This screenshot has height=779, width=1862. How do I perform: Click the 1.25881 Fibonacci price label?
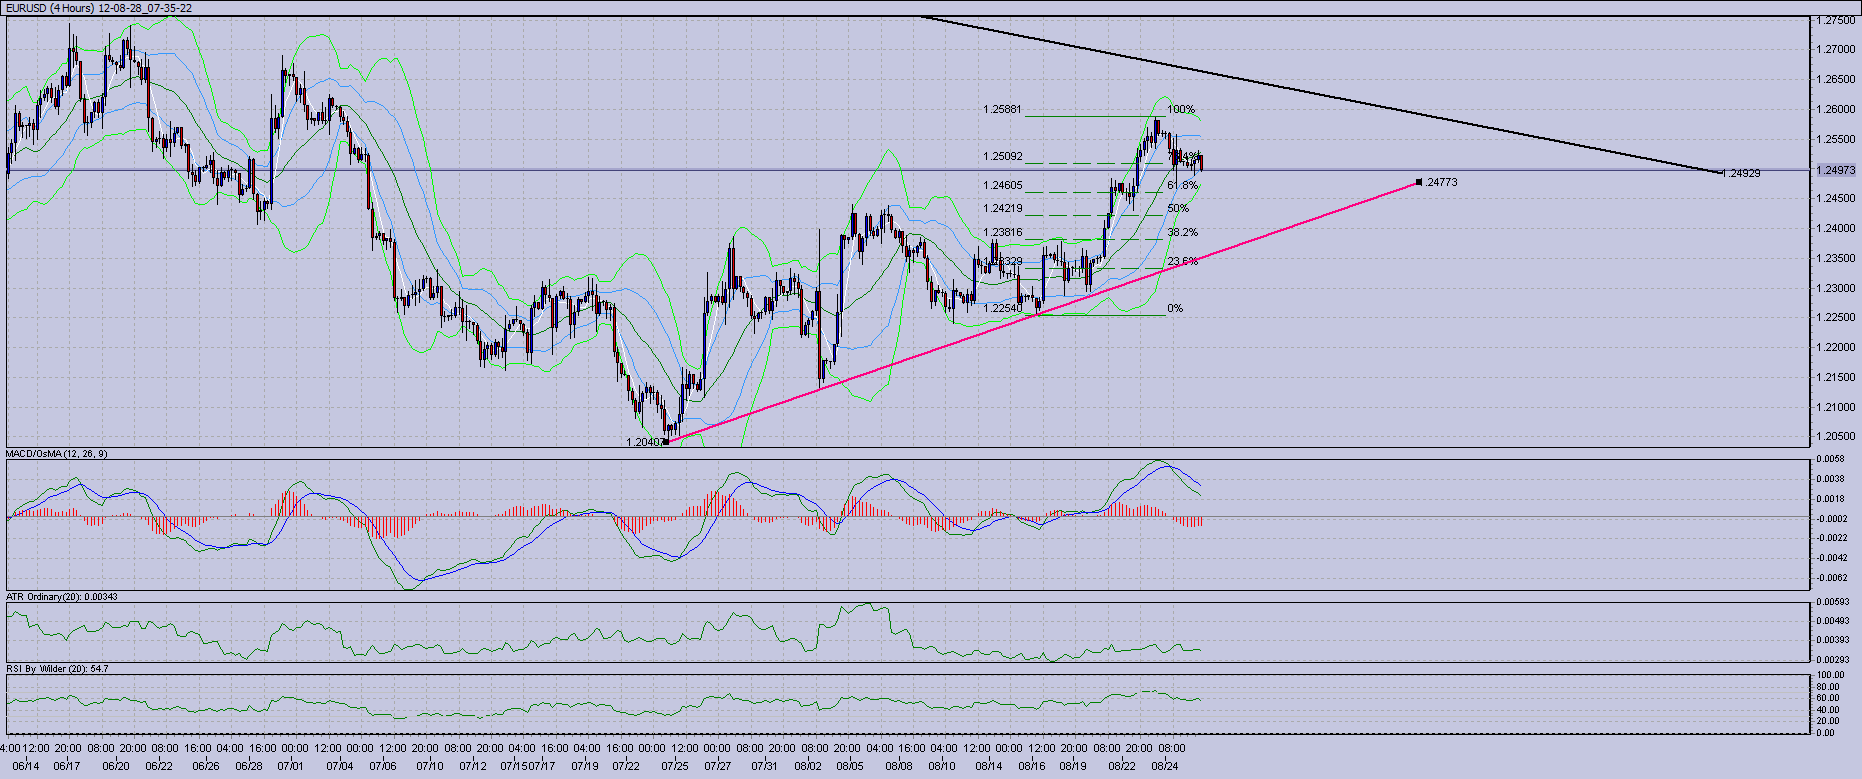pyautogui.click(x=1002, y=110)
